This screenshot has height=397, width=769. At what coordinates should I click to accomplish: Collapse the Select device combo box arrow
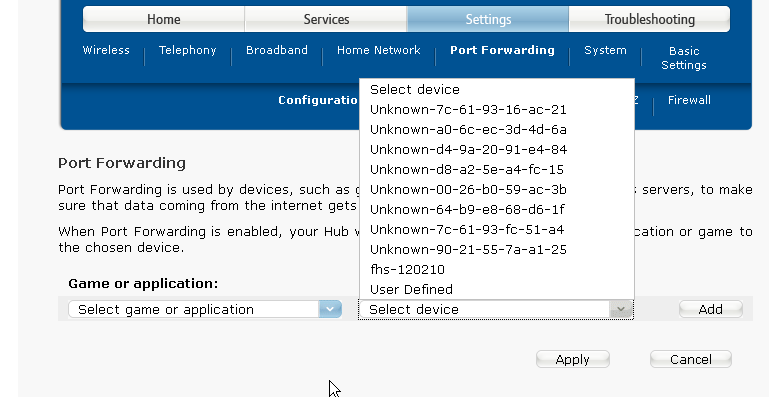click(620, 310)
